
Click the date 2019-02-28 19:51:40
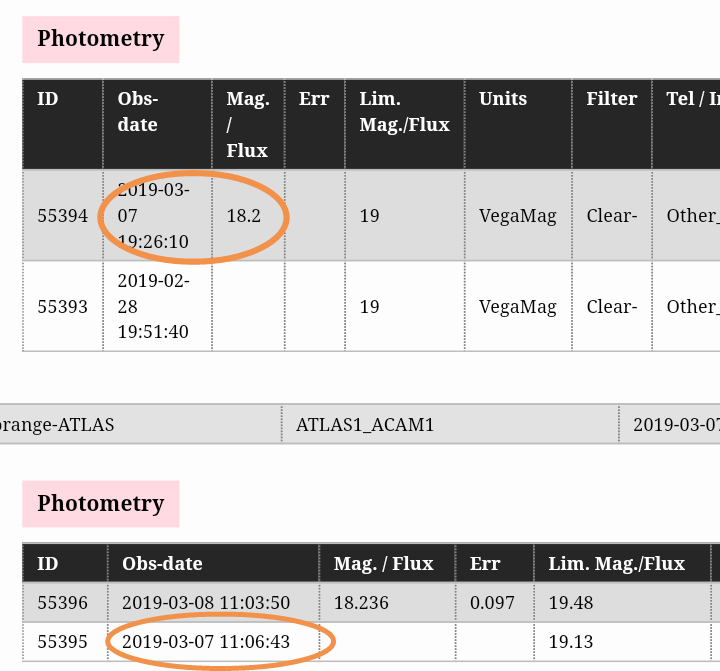(153, 307)
